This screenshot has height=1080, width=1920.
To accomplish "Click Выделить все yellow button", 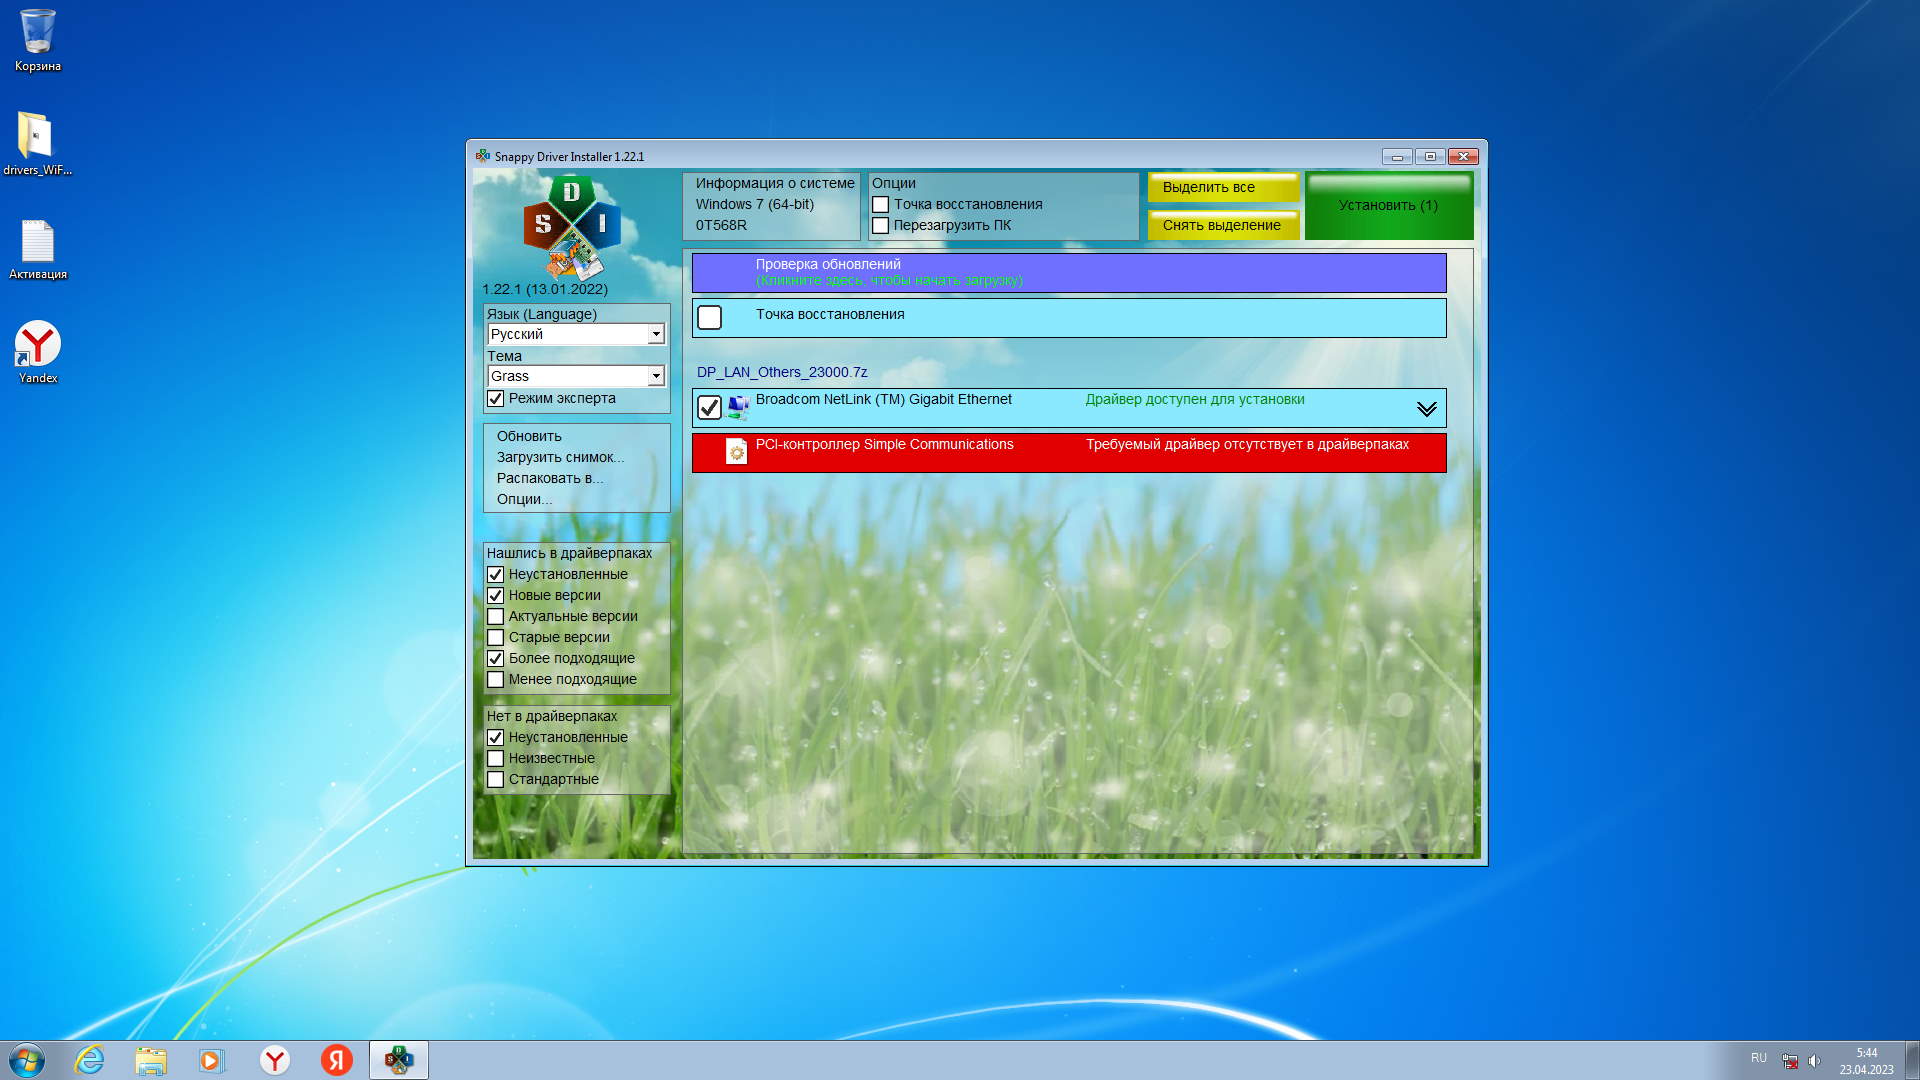I will [1222, 187].
